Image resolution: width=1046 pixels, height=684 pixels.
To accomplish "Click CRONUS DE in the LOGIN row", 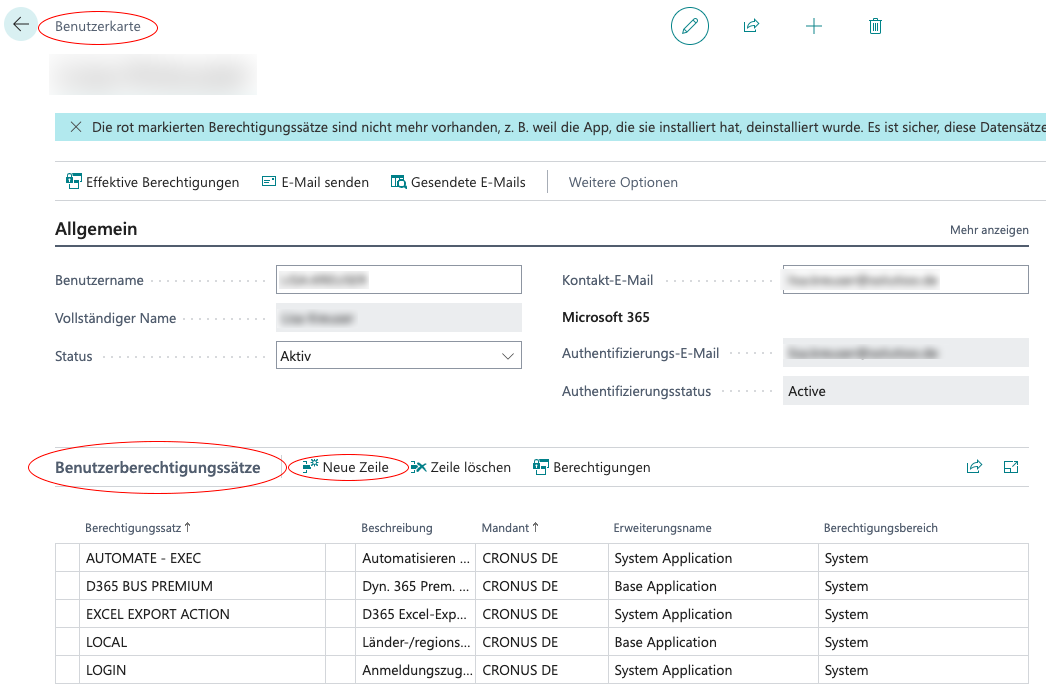I will 542,670.
